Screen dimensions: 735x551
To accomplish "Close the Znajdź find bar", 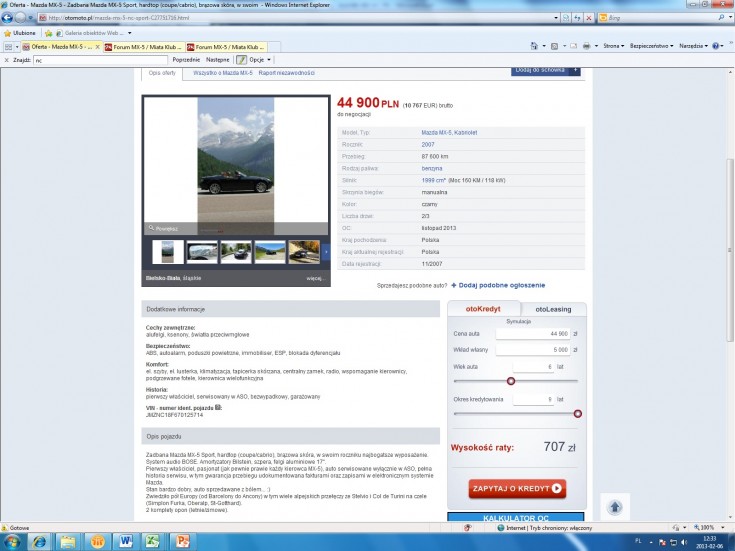I will pos(7,60).
